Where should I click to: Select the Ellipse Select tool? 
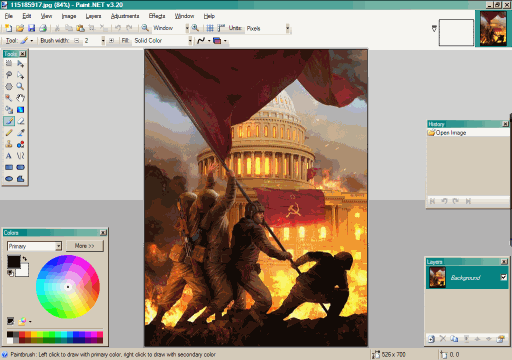coord(9,87)
